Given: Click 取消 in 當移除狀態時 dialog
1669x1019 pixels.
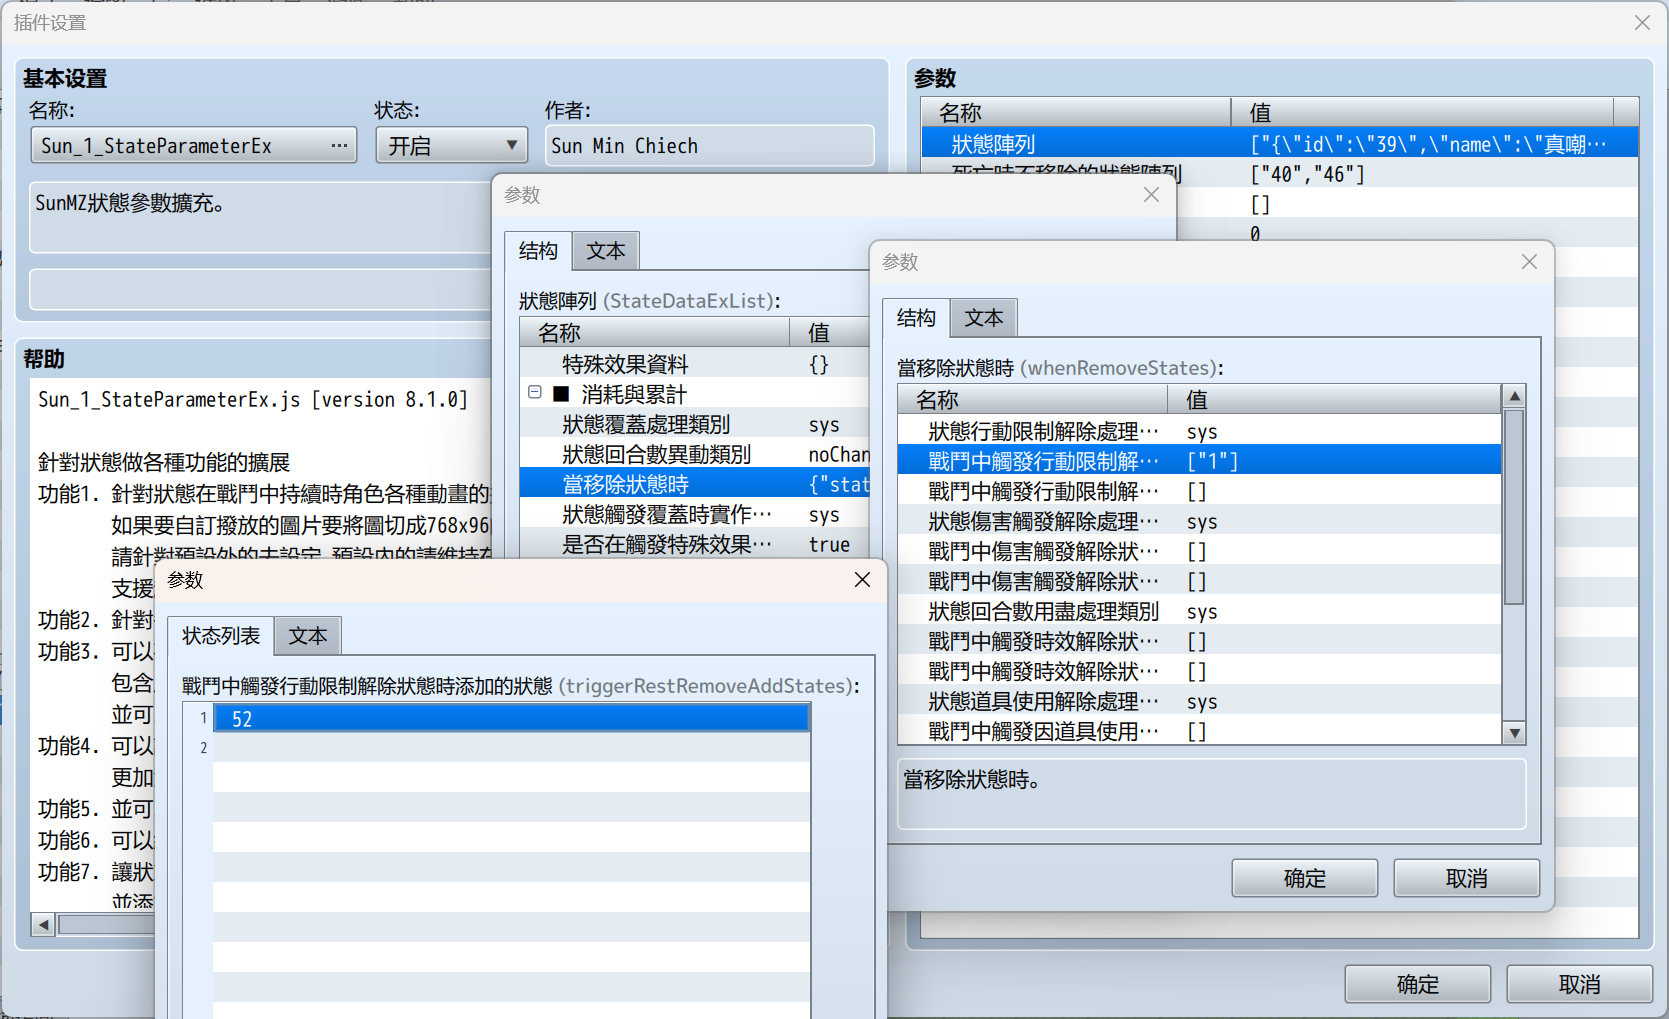Looking at the screenshot, I should point(1466,878).
